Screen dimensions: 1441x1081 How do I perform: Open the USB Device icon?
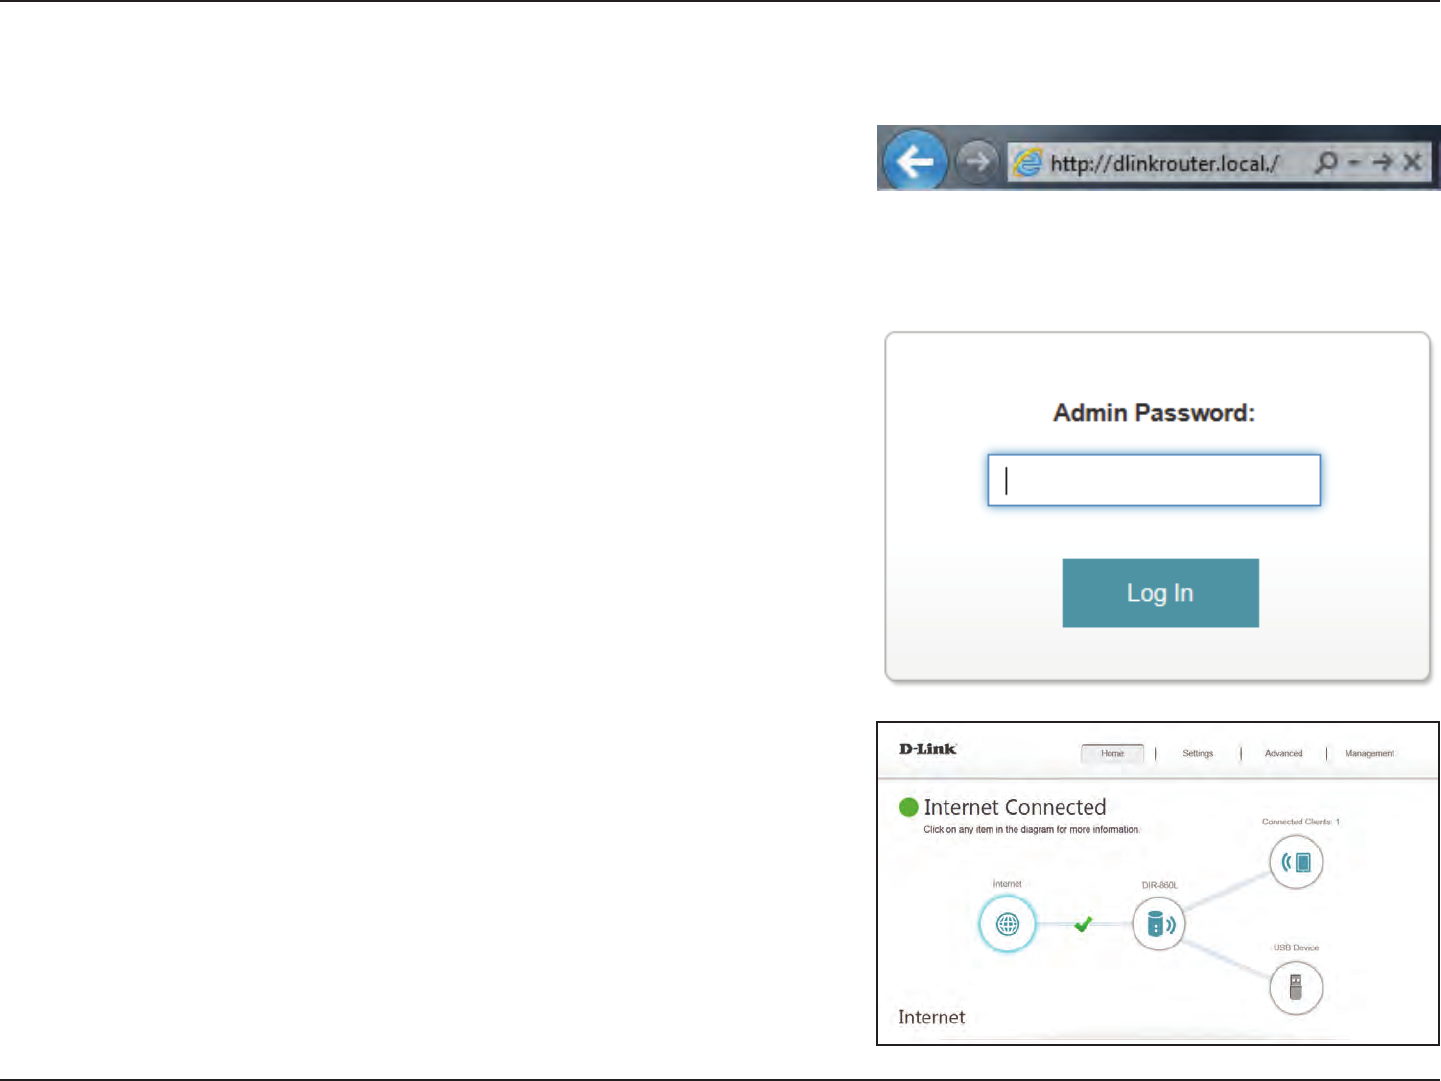[x=1296, y=987]
